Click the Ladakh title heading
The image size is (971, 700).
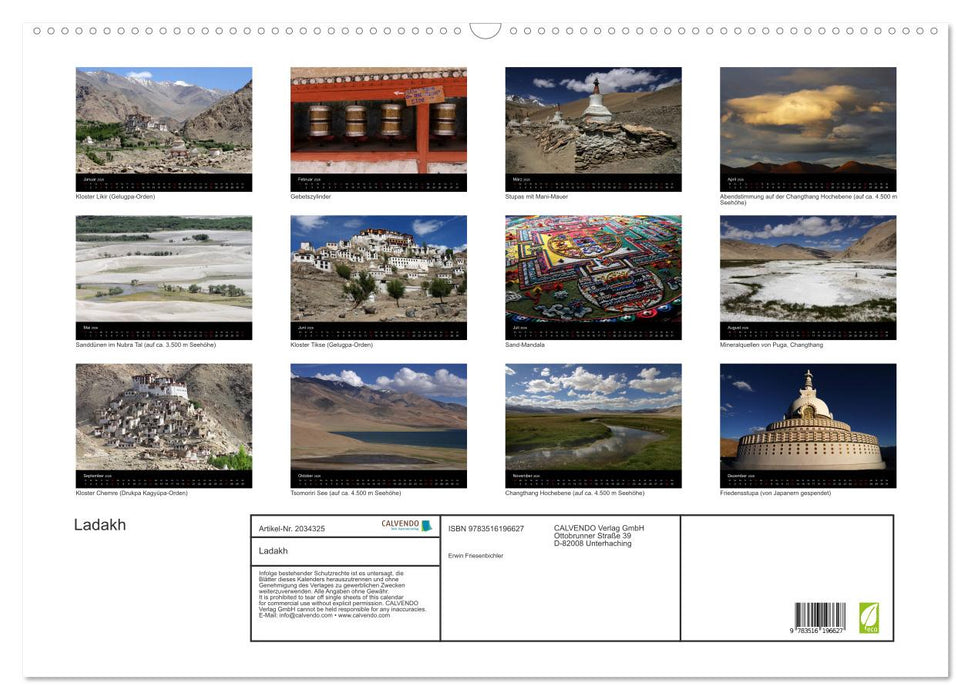(x=97, y=524)
